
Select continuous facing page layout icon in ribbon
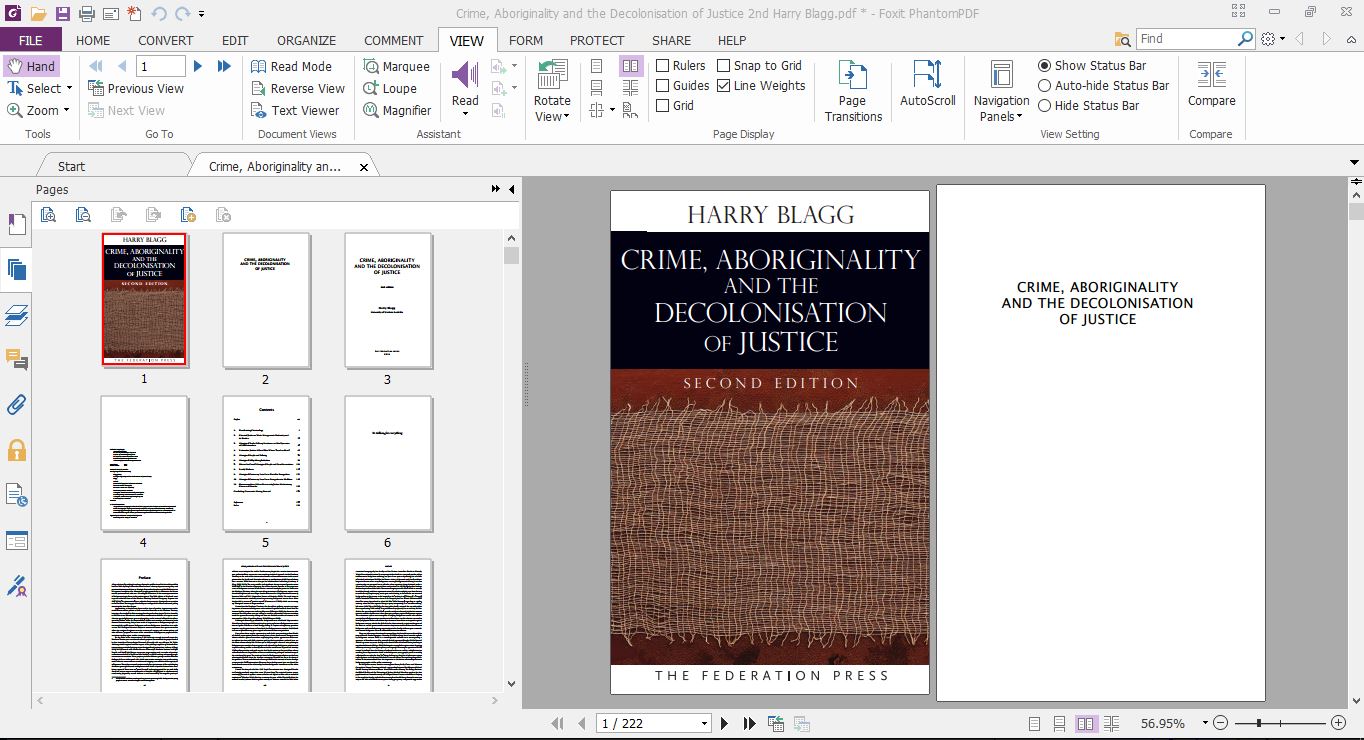[631, 88]
